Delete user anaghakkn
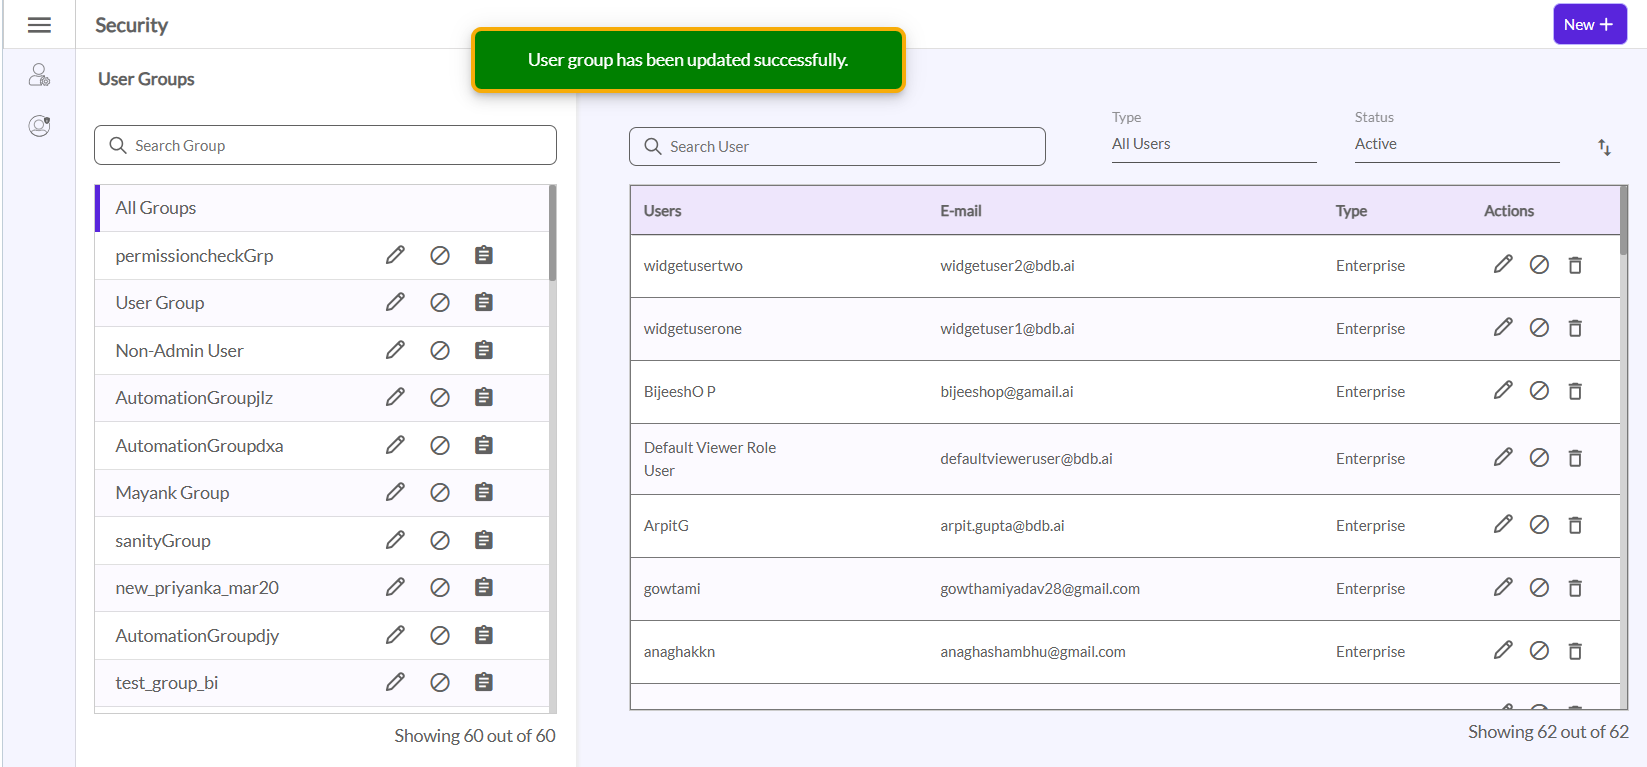This screenshot has width=1647, height=767. click(1575, 651)
